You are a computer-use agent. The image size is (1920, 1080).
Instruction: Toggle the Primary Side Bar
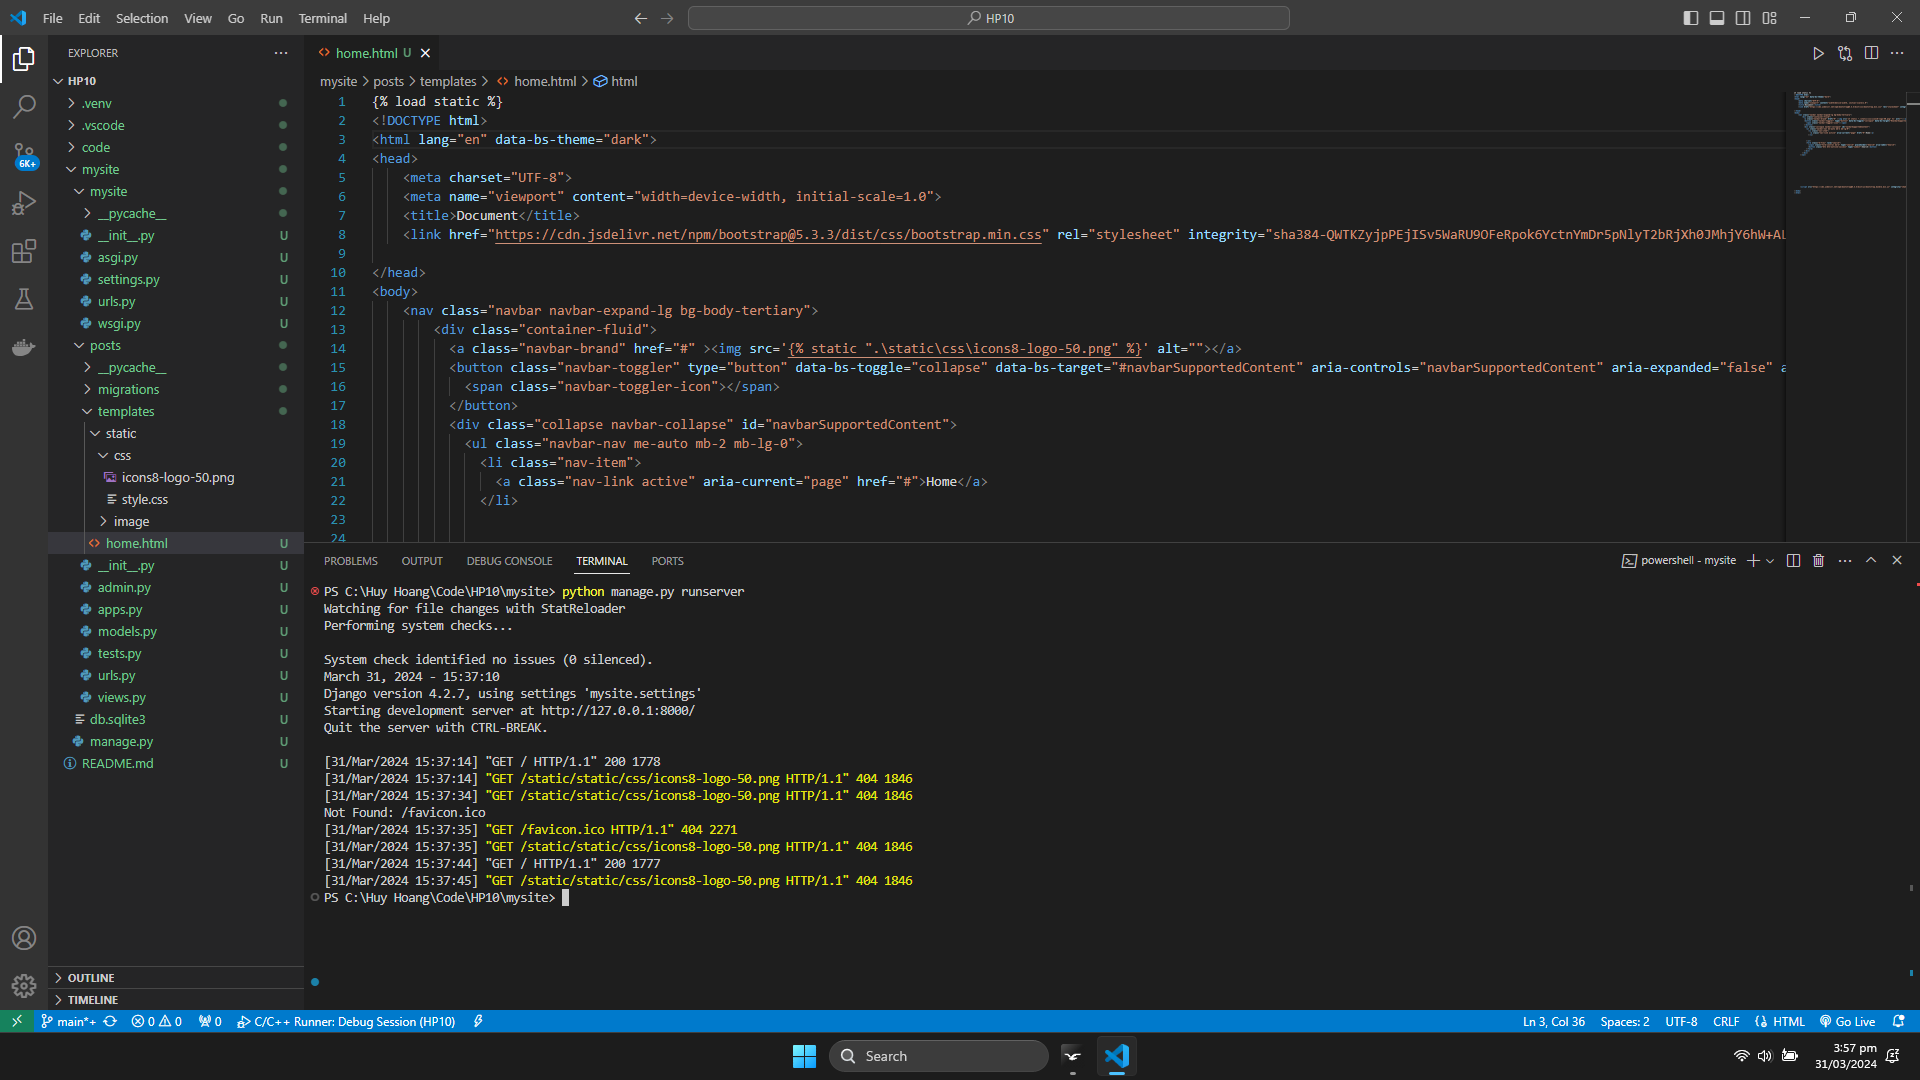(1691, 18)
